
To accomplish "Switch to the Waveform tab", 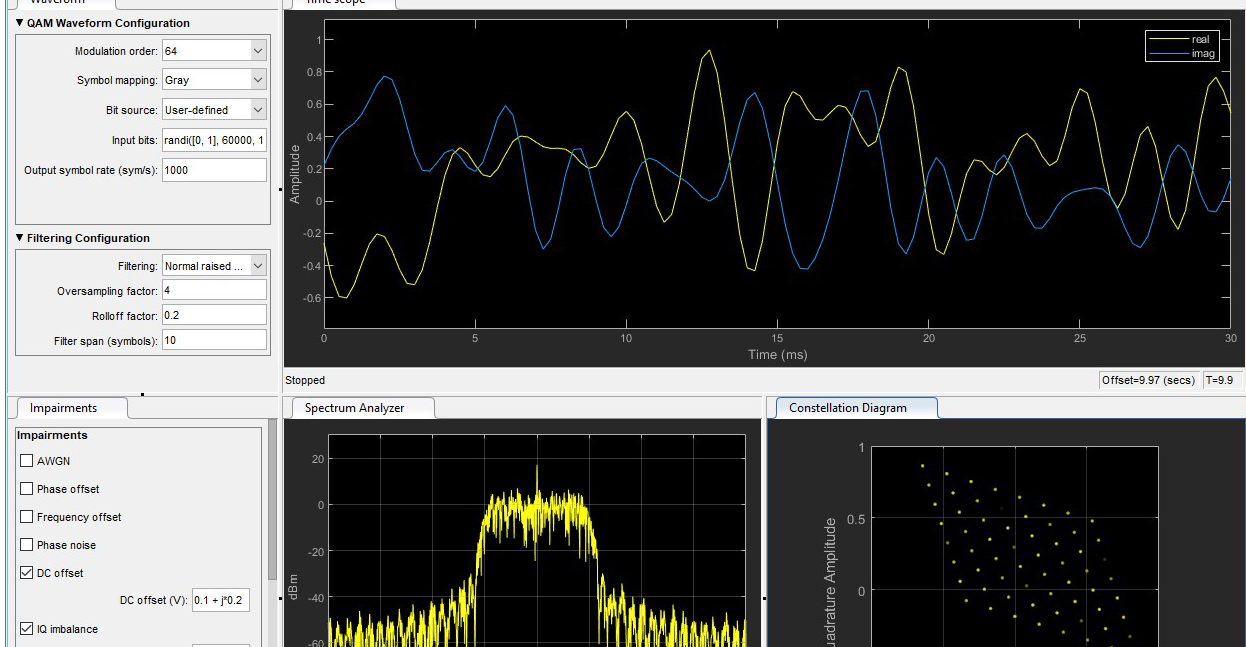I will pyautogui.click(x=62, y=3).
